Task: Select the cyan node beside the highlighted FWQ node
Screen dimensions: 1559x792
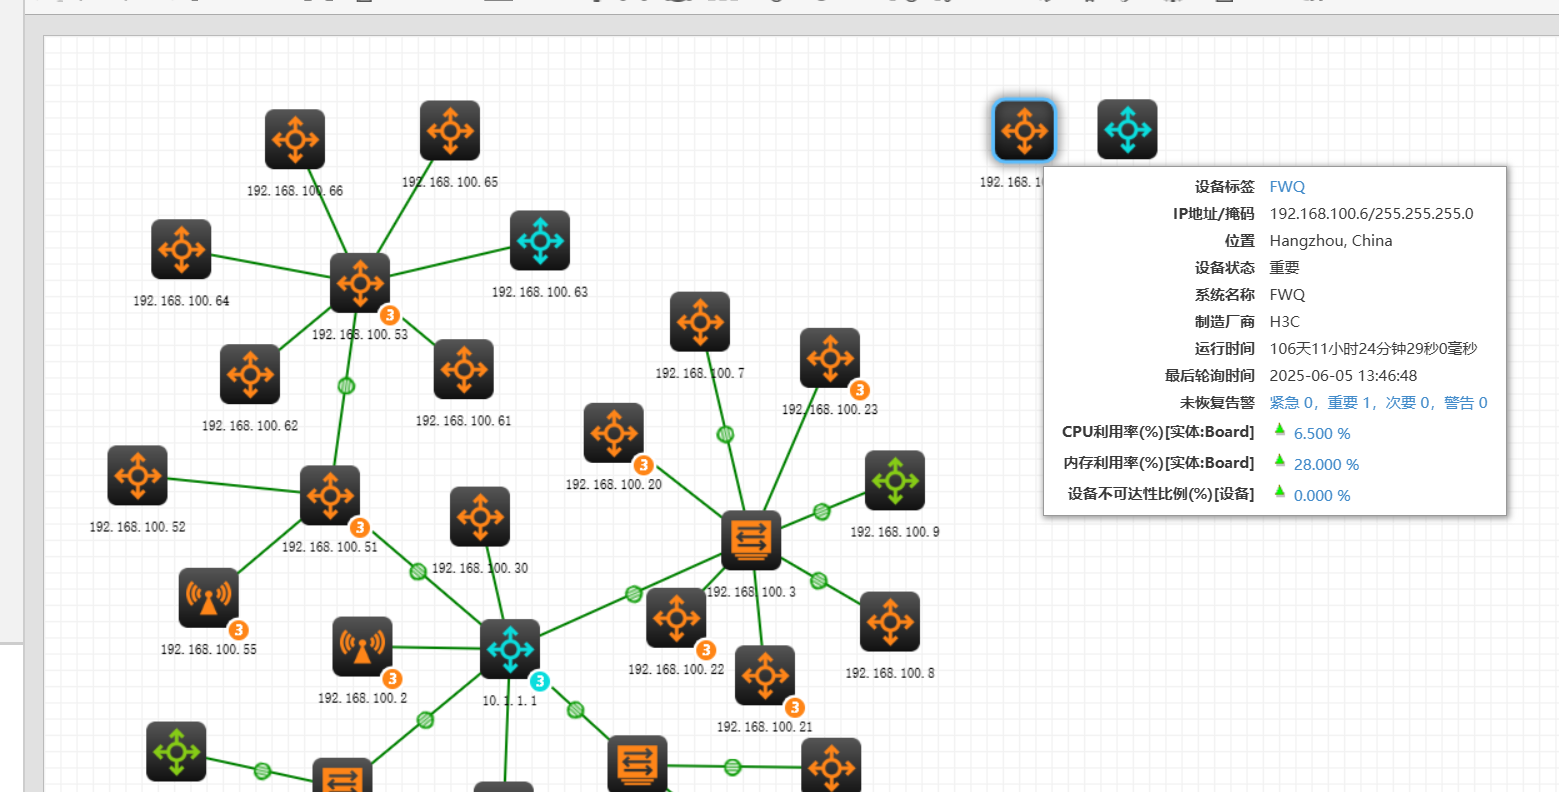Action: (x=1127, y=129)
